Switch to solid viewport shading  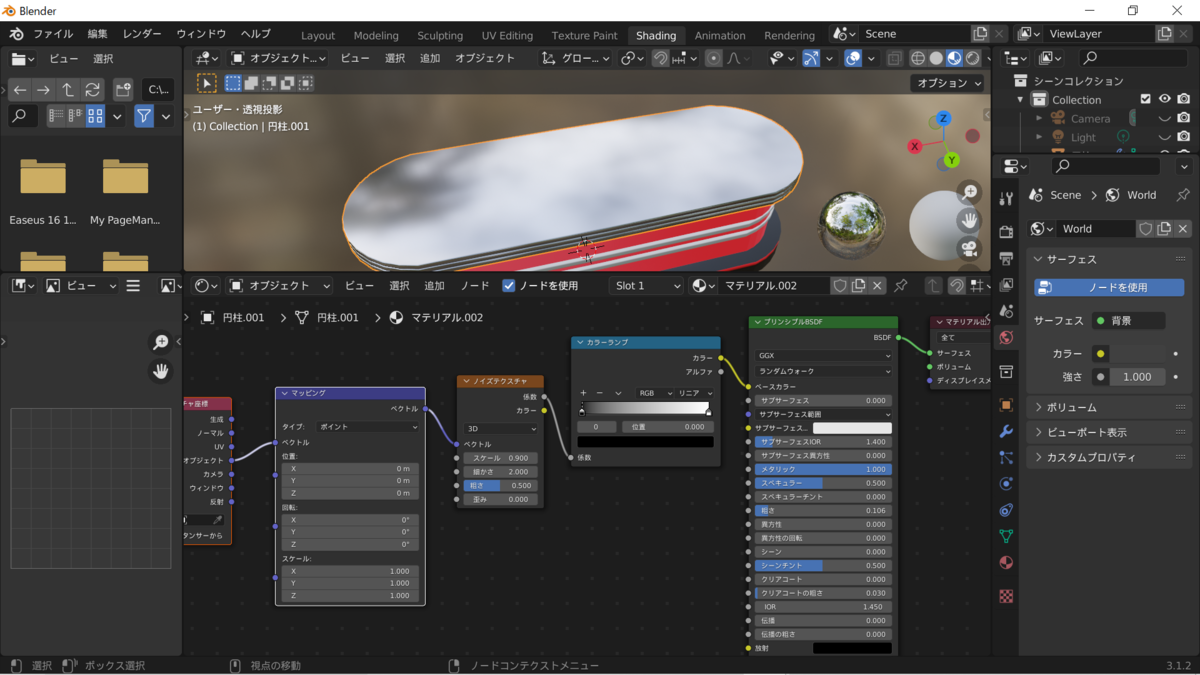(936, 58)
